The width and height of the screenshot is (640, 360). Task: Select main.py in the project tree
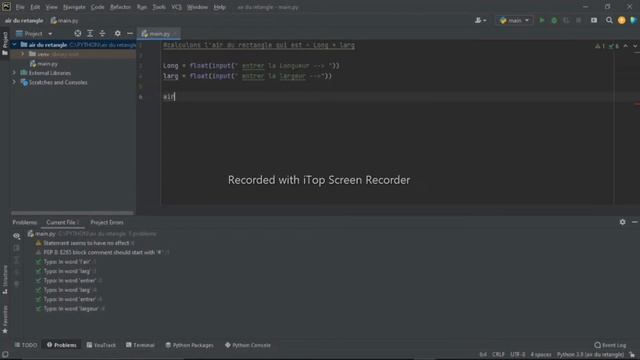[x=44, y=64]
